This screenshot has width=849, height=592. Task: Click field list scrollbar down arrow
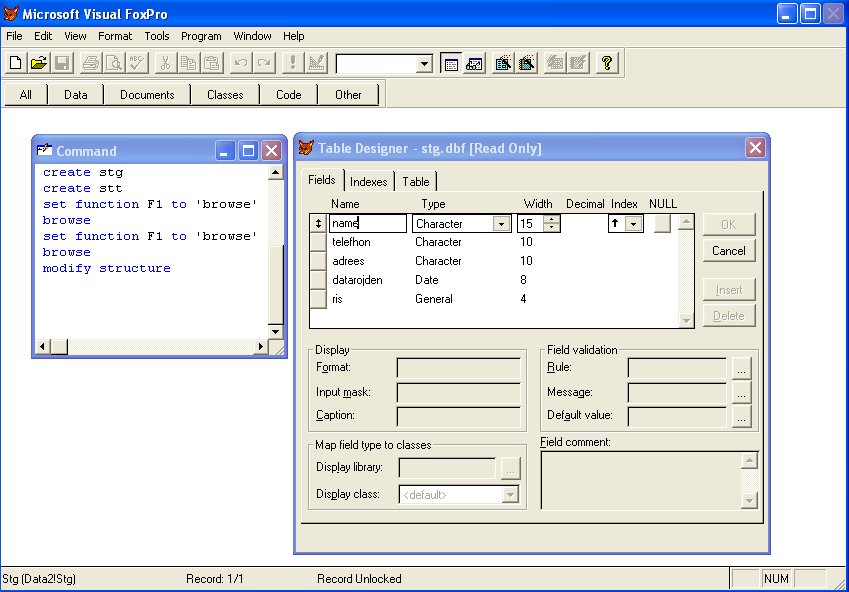click(686, 321)
